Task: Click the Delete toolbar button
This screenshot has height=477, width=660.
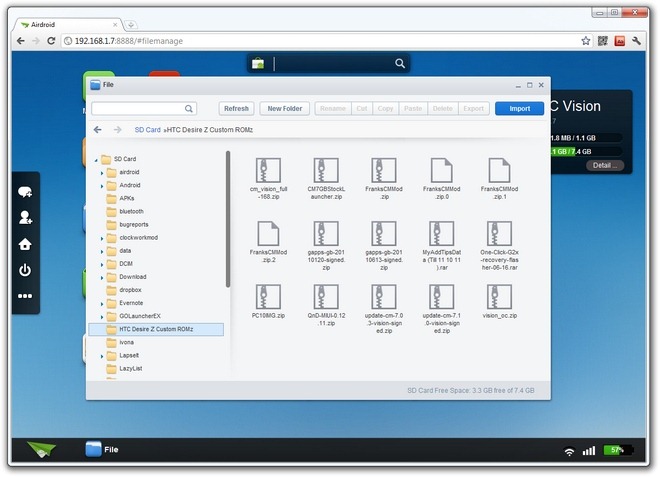Action: [443, 109]
